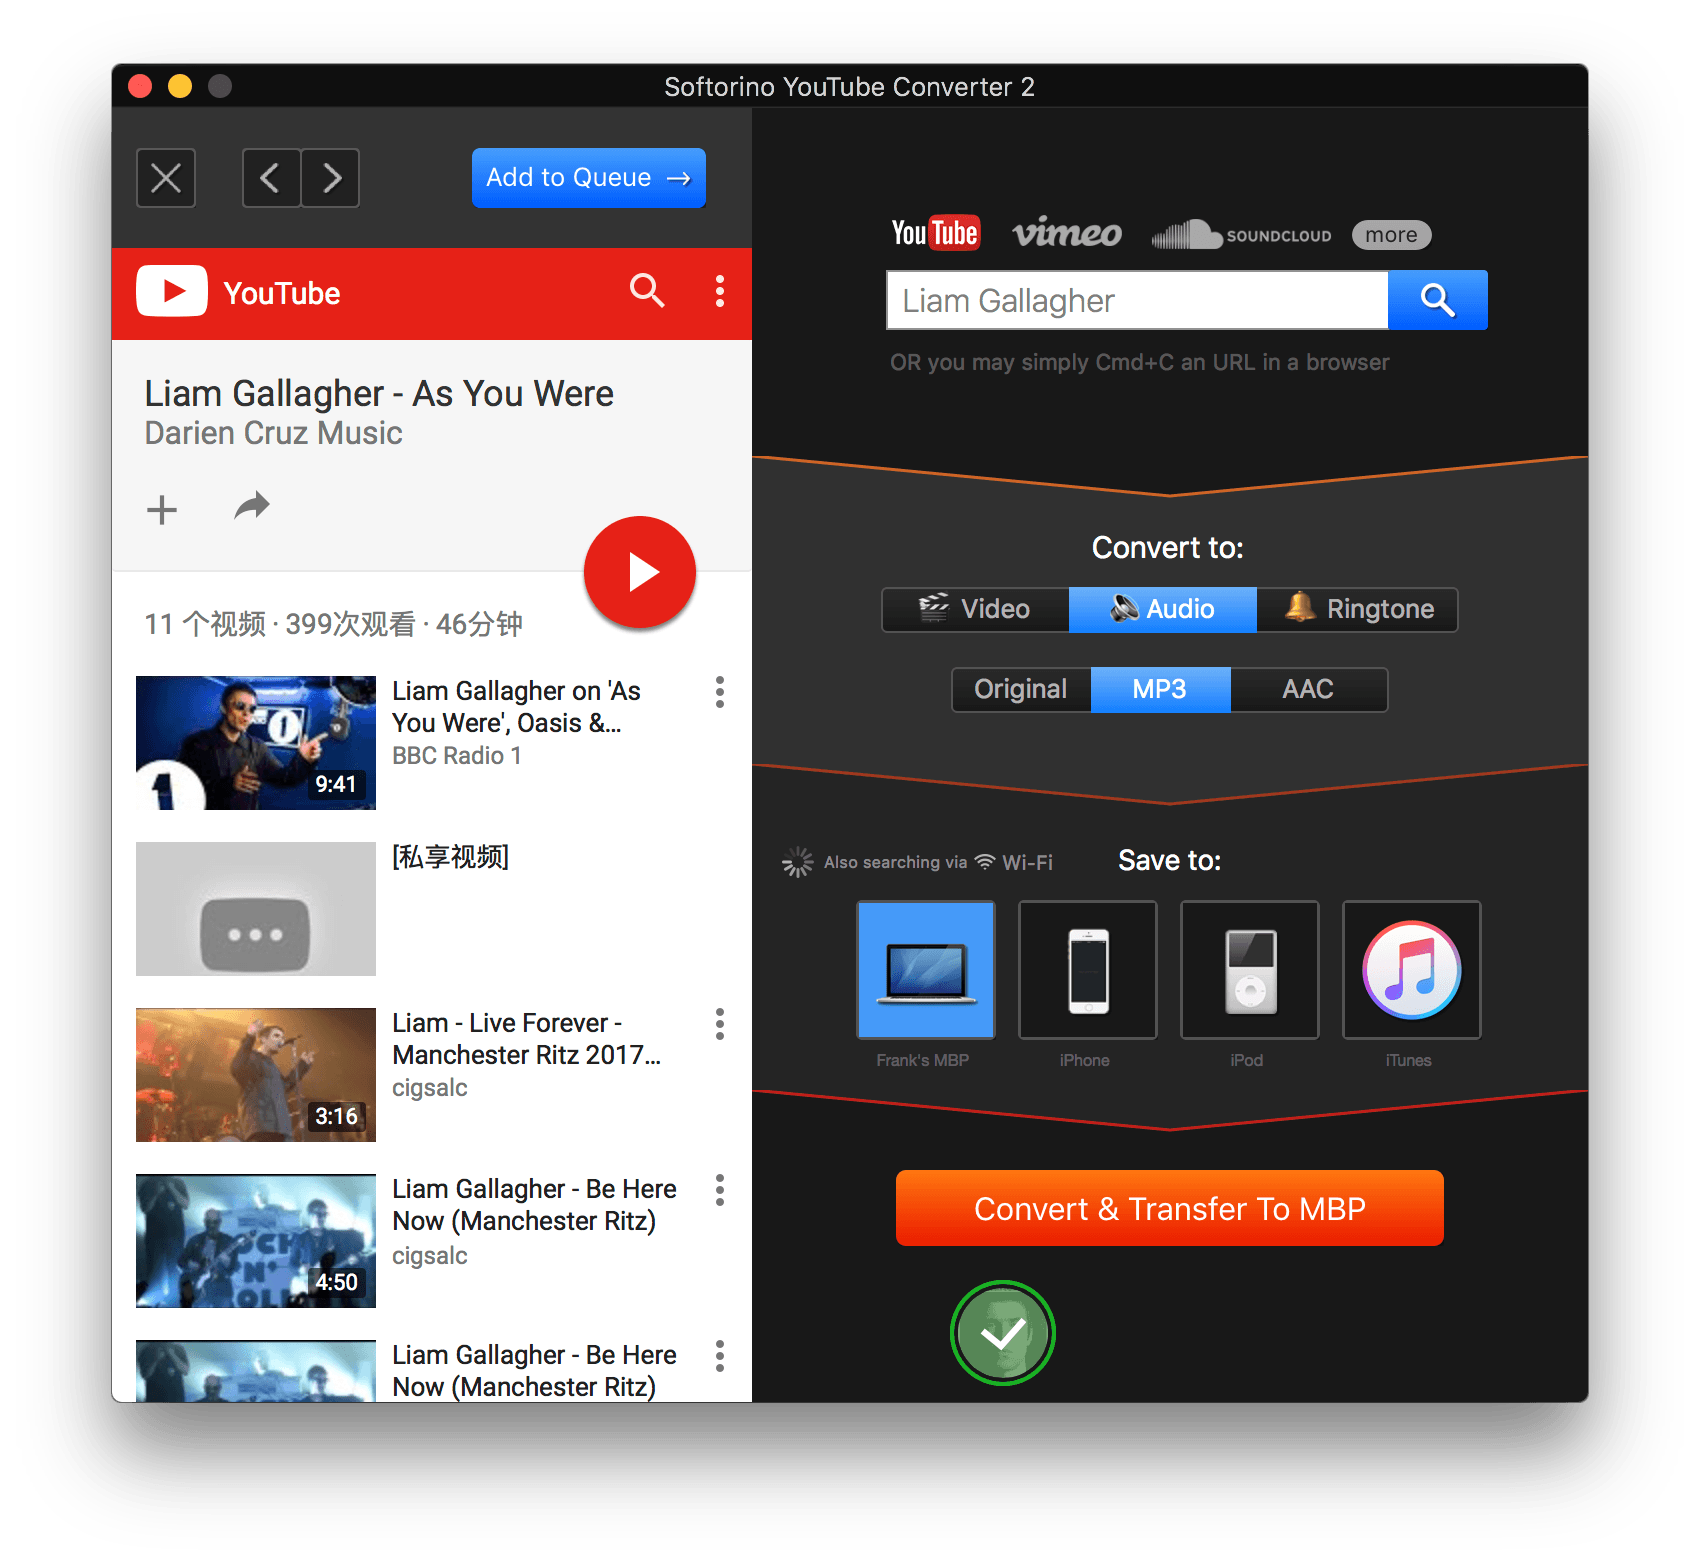This screenshot has width=1700, height=1562.
Task: Open the video titled 'Liam Gallagher on As You Were'
Action: (516, 707)
